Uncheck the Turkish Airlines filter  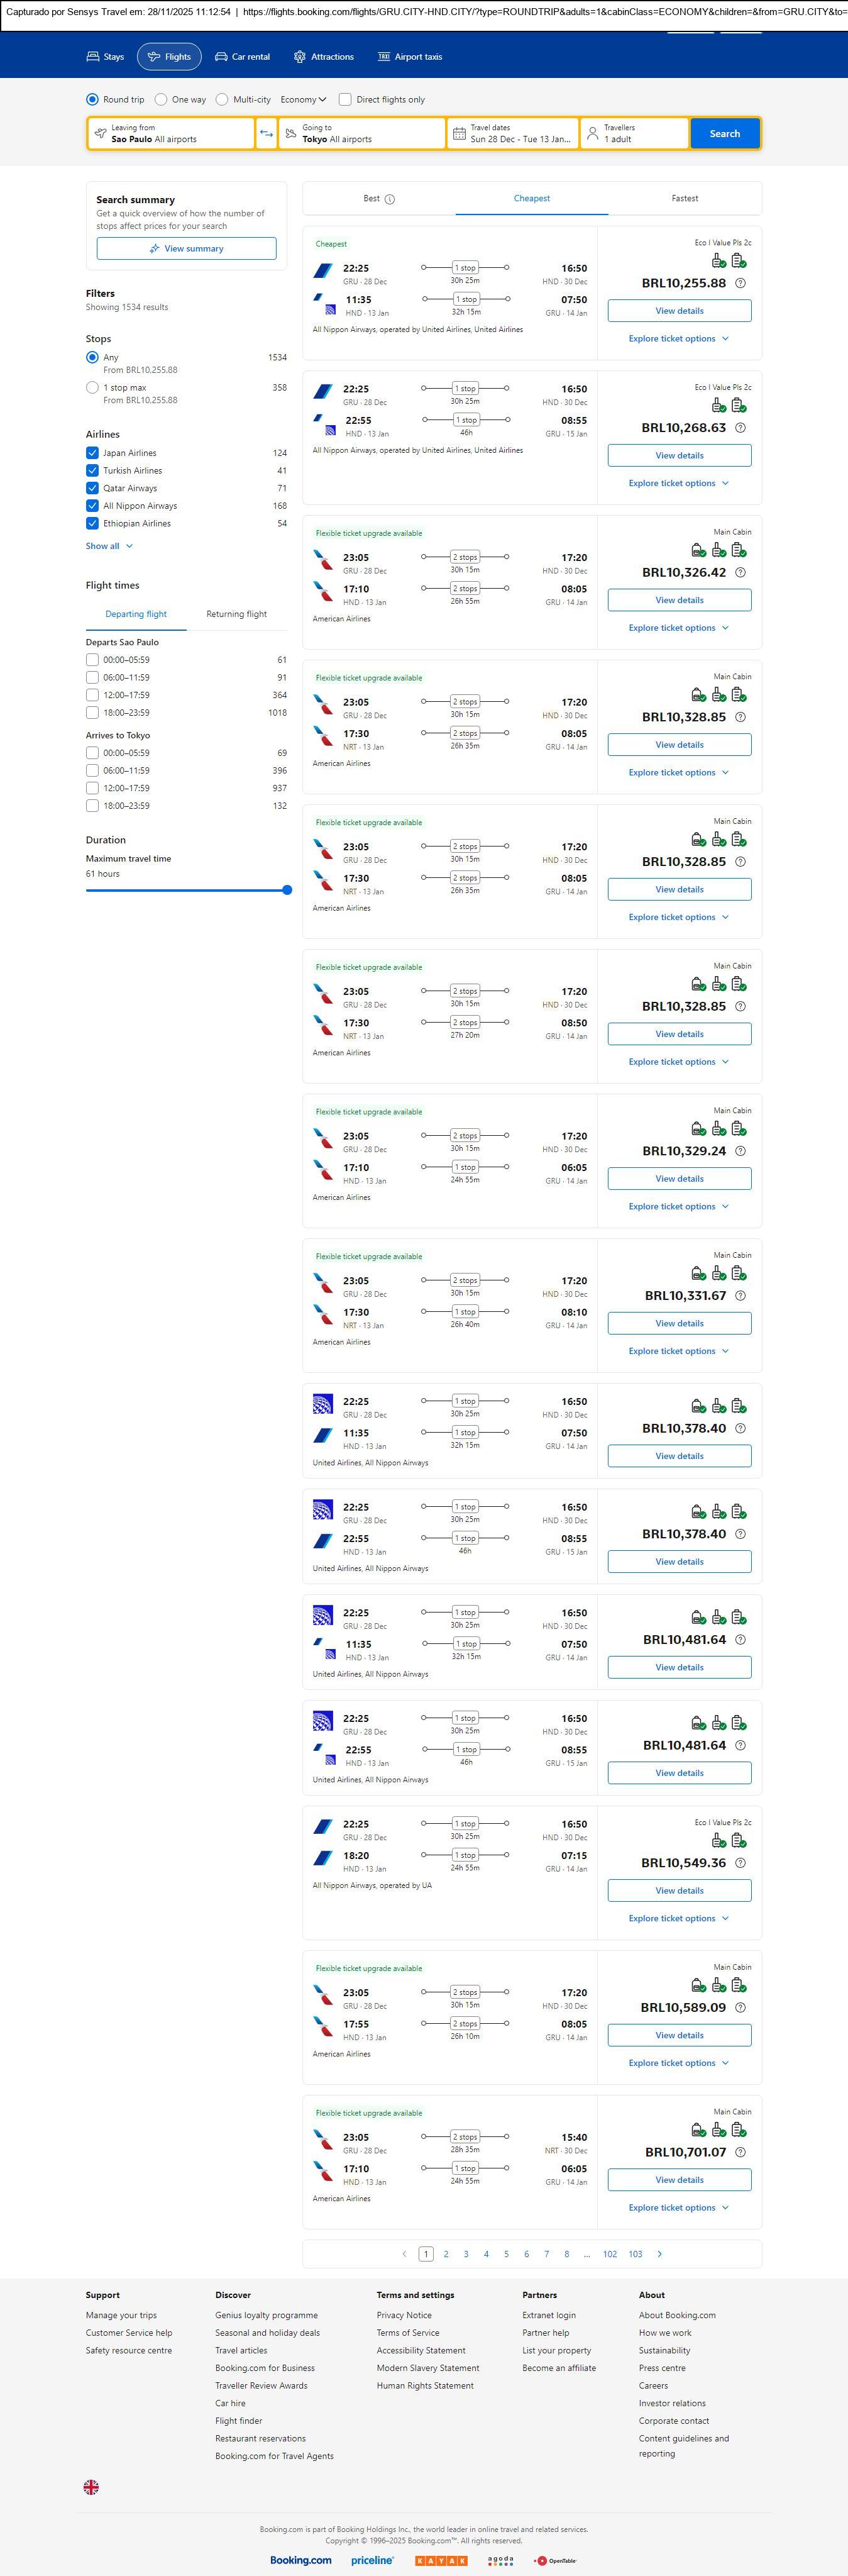(92, 471)
